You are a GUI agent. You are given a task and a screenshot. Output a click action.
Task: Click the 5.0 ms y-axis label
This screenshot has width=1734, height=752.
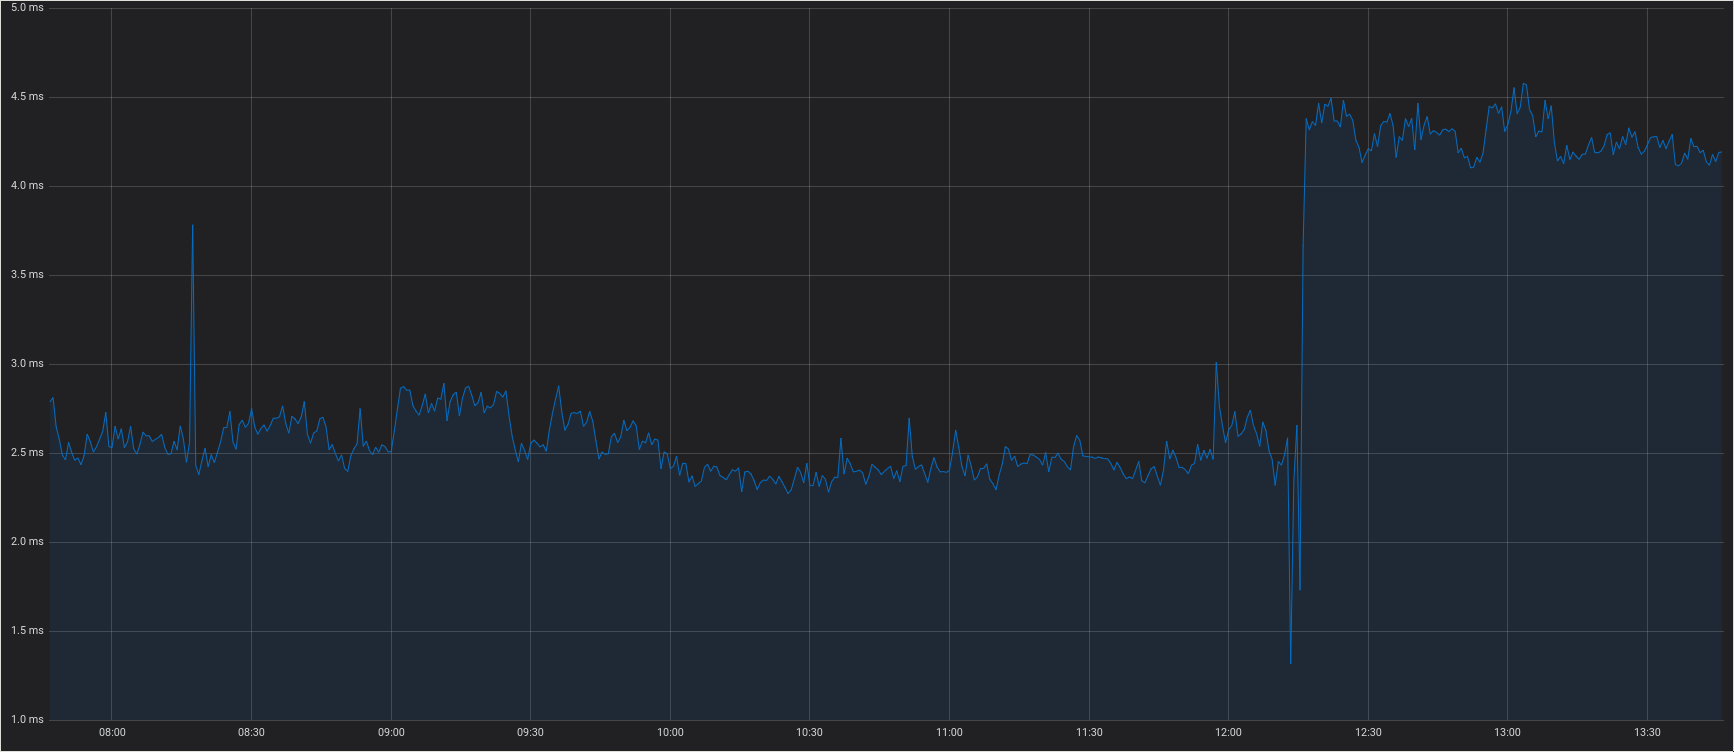click(27, 8)
